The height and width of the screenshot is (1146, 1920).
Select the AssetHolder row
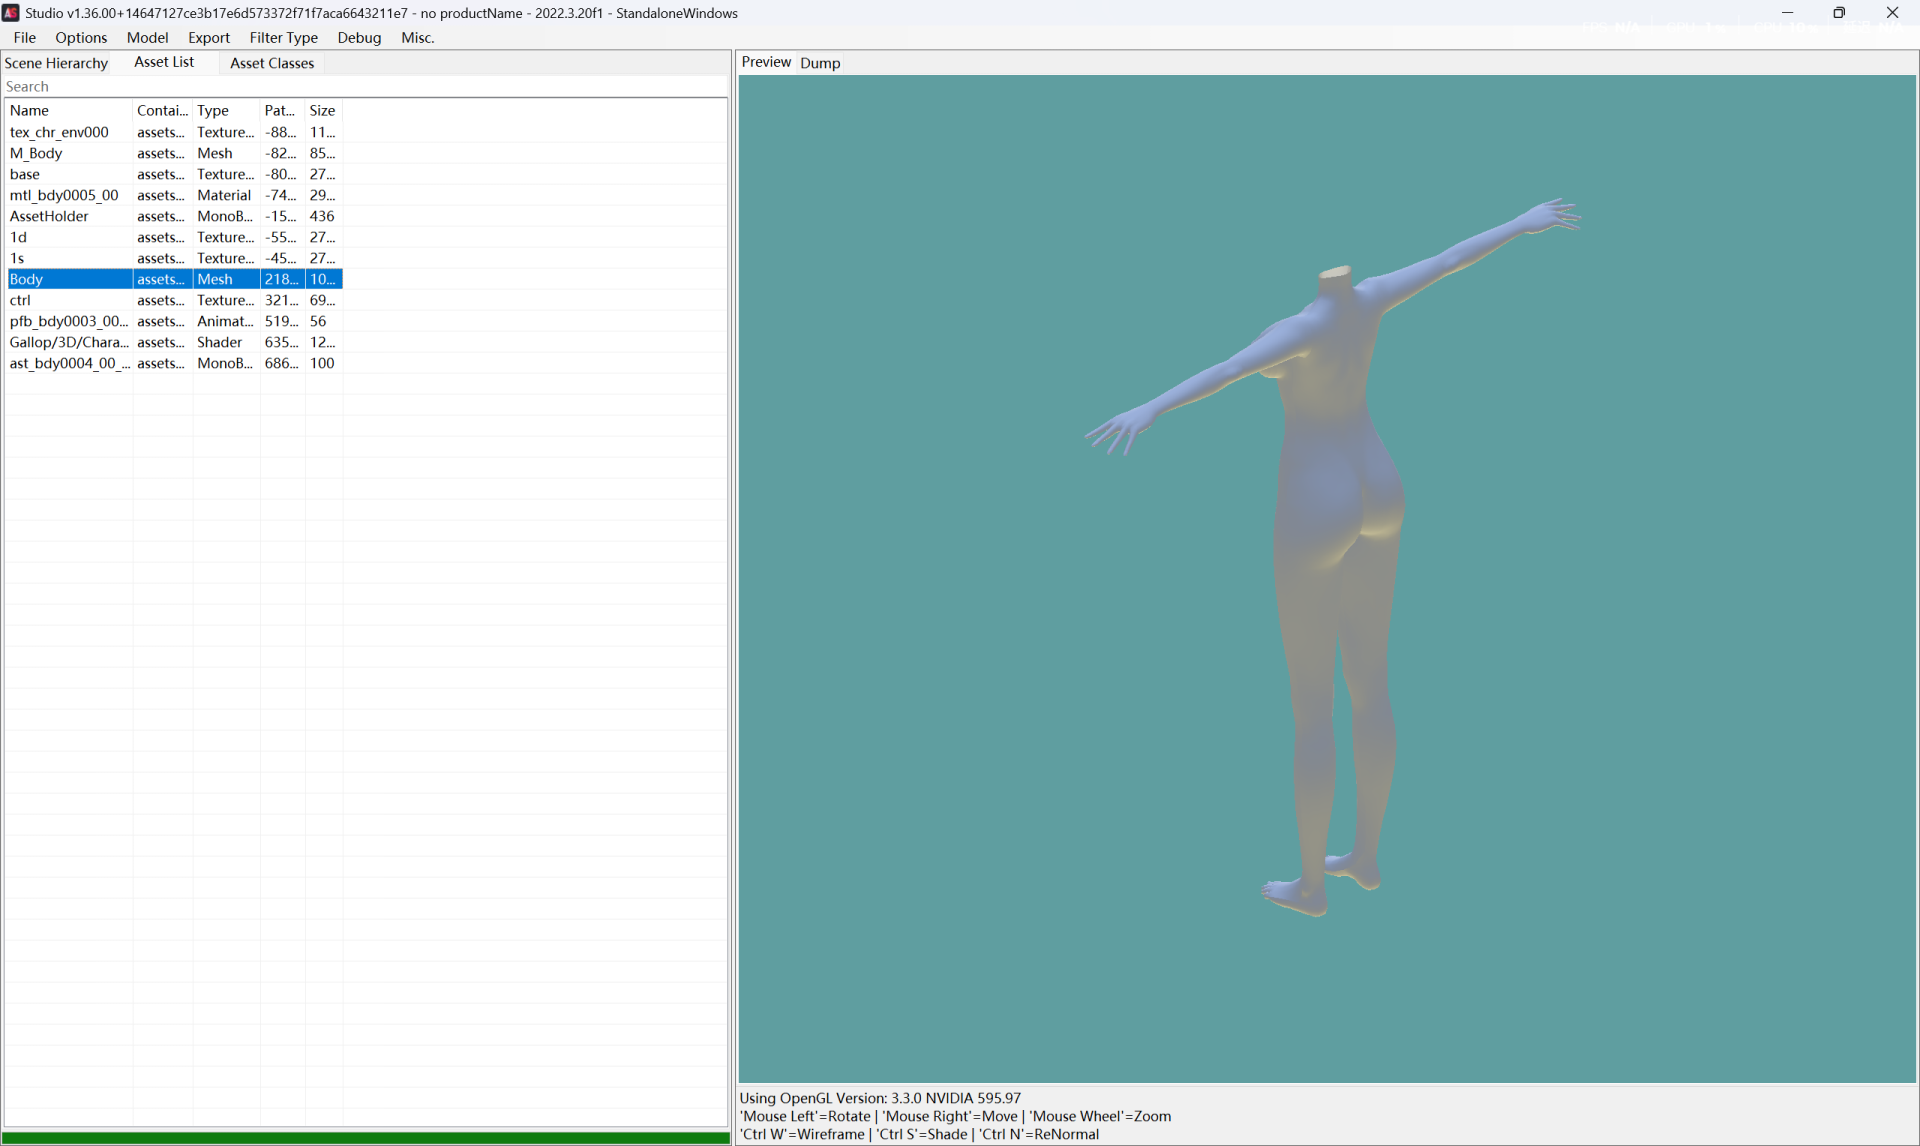[174, 216]
